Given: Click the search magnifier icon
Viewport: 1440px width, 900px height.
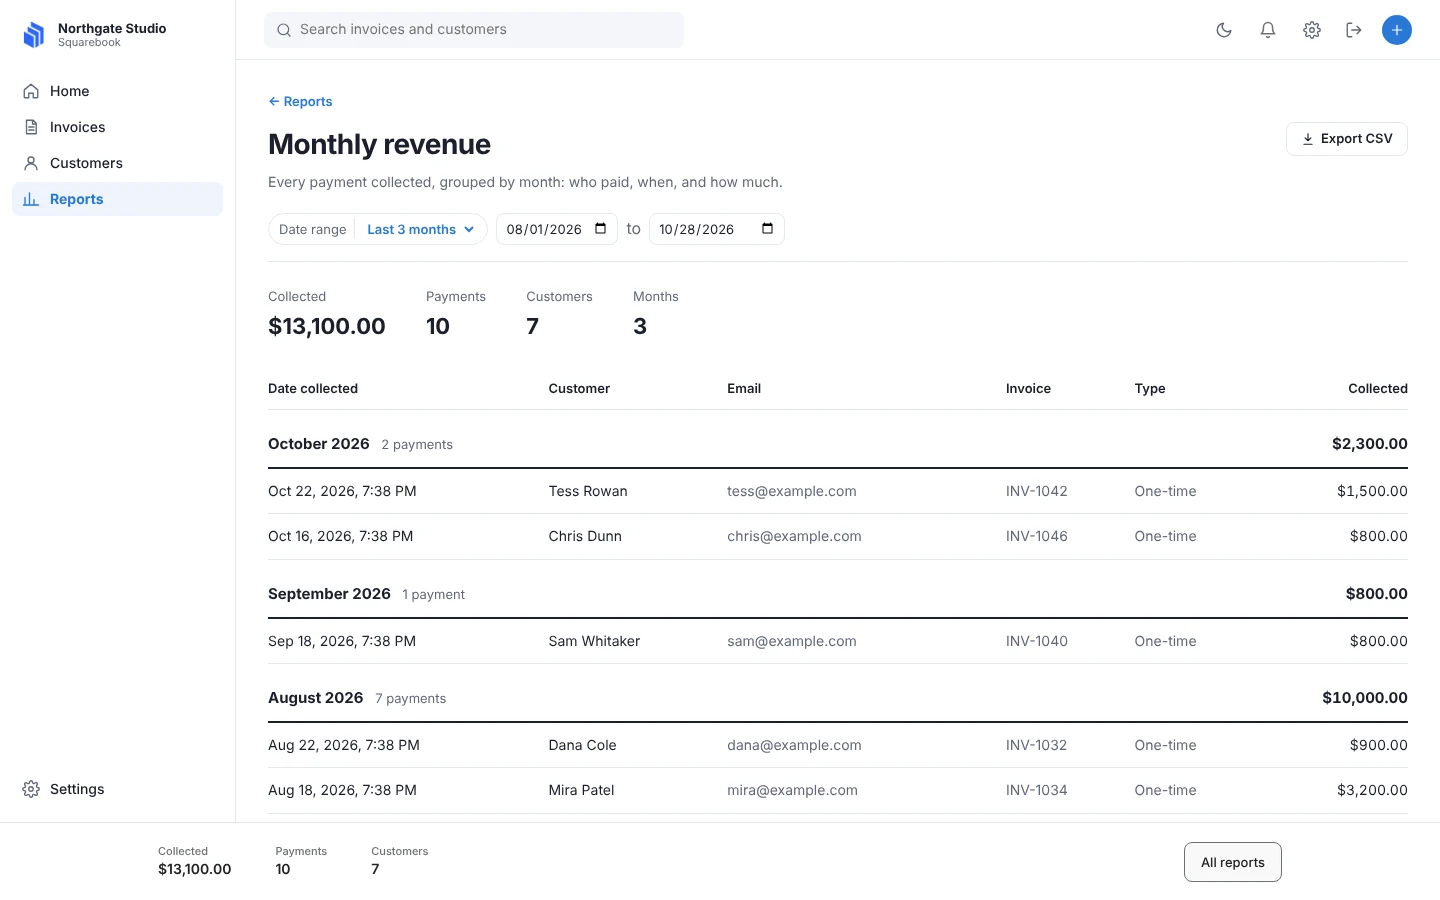Looking at the screenshot, I should [x=284, y=30].
